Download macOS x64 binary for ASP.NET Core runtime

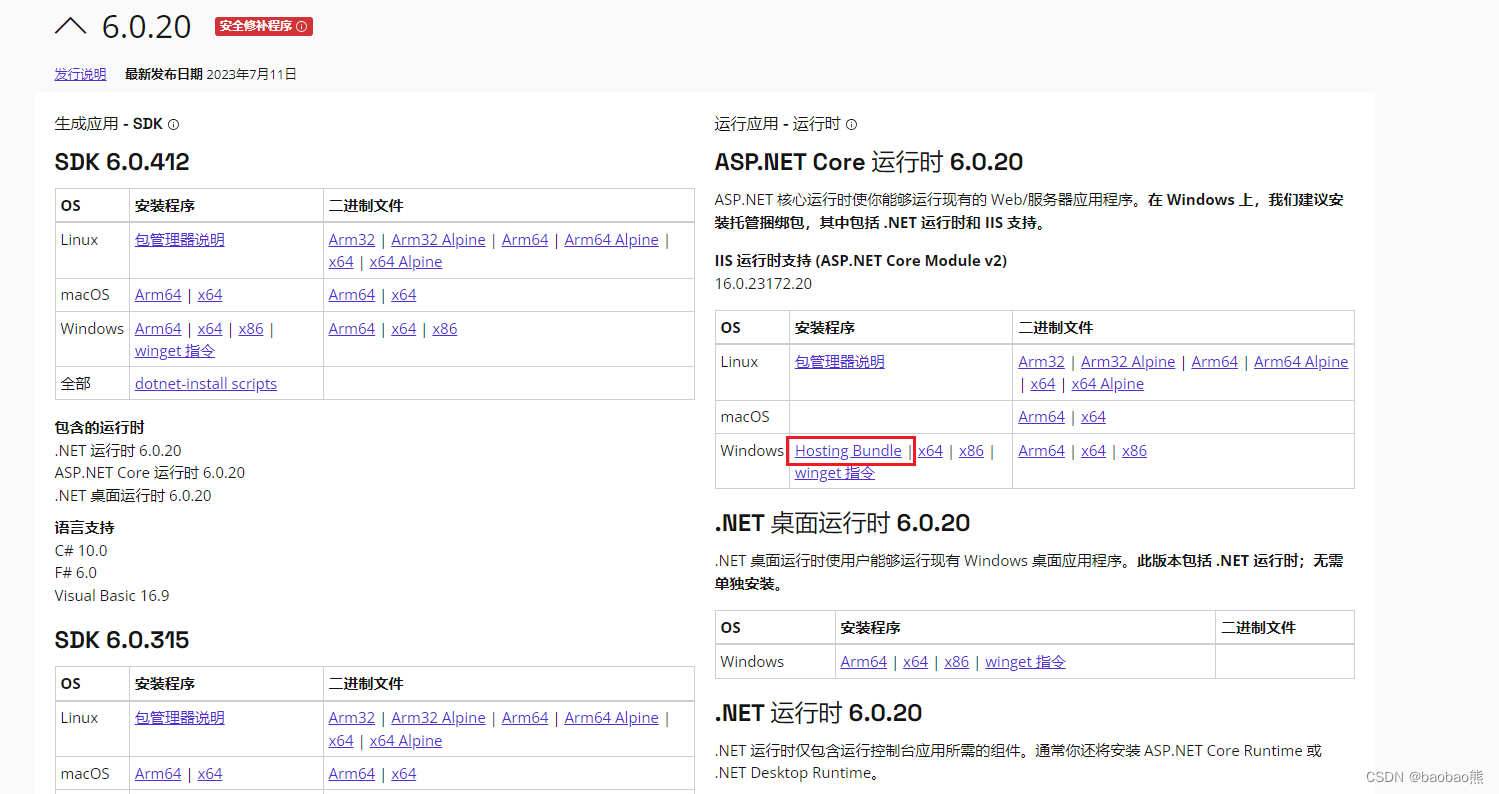click(1094, 417)
